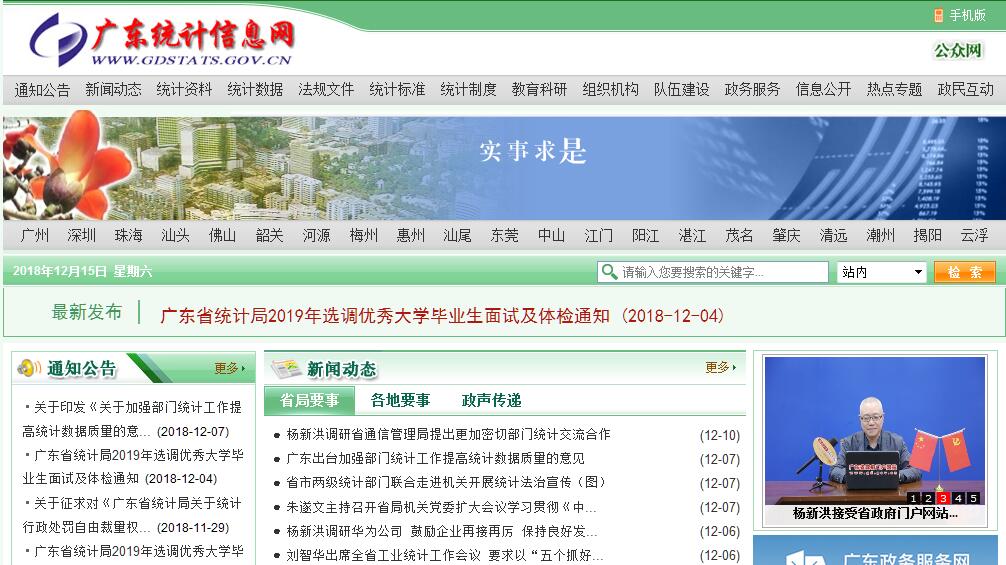Open the 统计制度 navigation menu
1006x565 pixels.
click(468, 89)
